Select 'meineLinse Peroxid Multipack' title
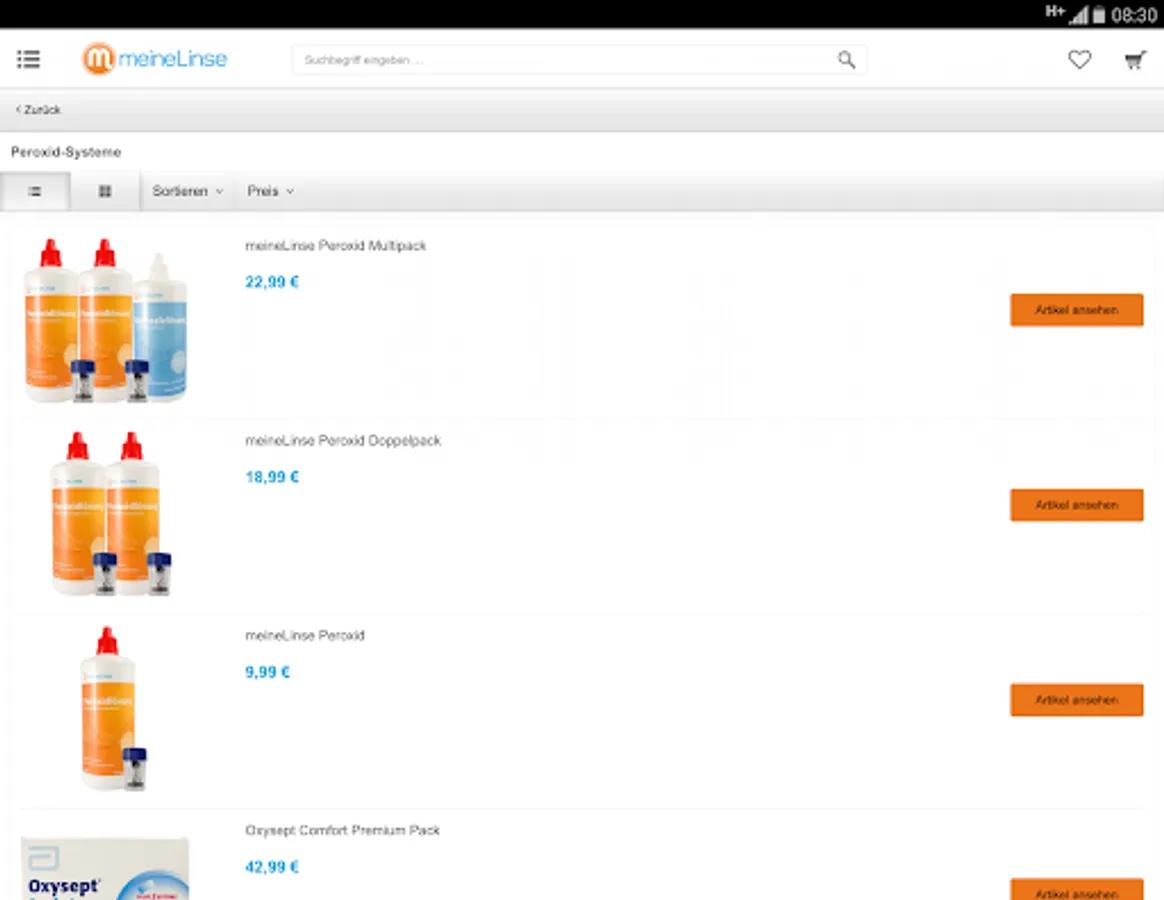The image size is (1164, 900). click(x=336, y=246)
